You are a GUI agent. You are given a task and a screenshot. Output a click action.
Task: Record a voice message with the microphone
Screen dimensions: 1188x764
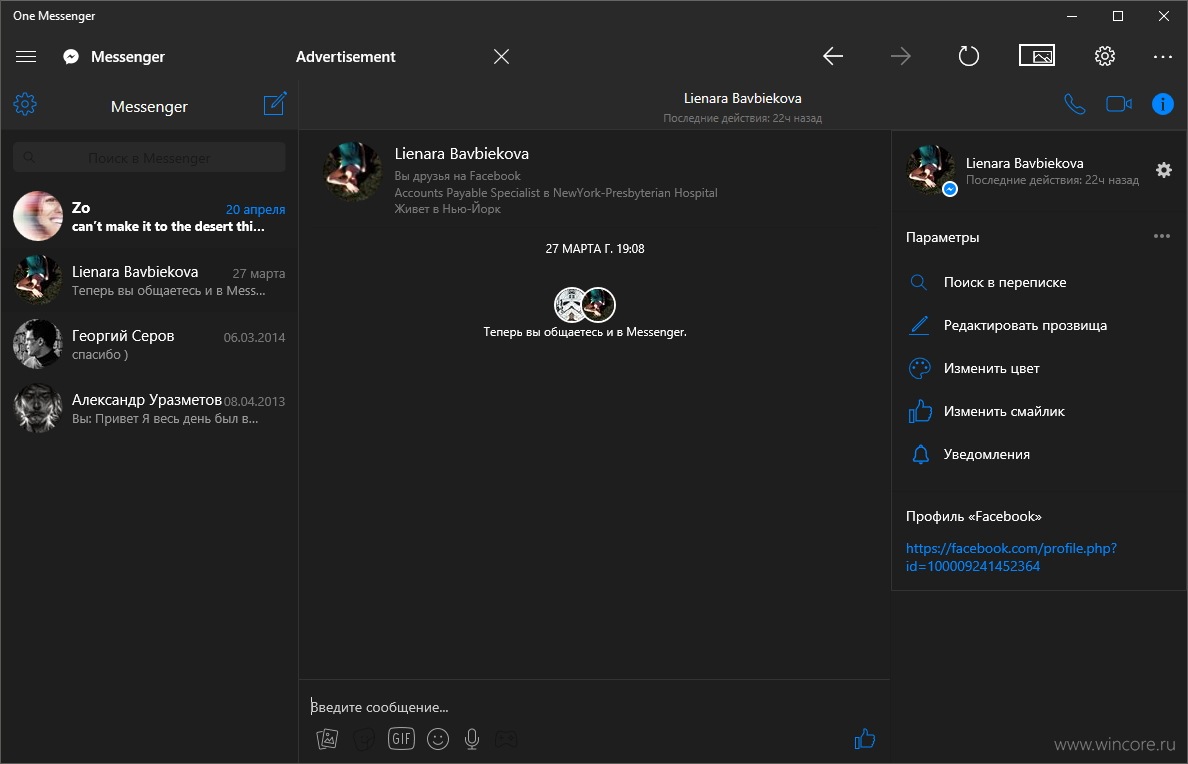point(472,739)
